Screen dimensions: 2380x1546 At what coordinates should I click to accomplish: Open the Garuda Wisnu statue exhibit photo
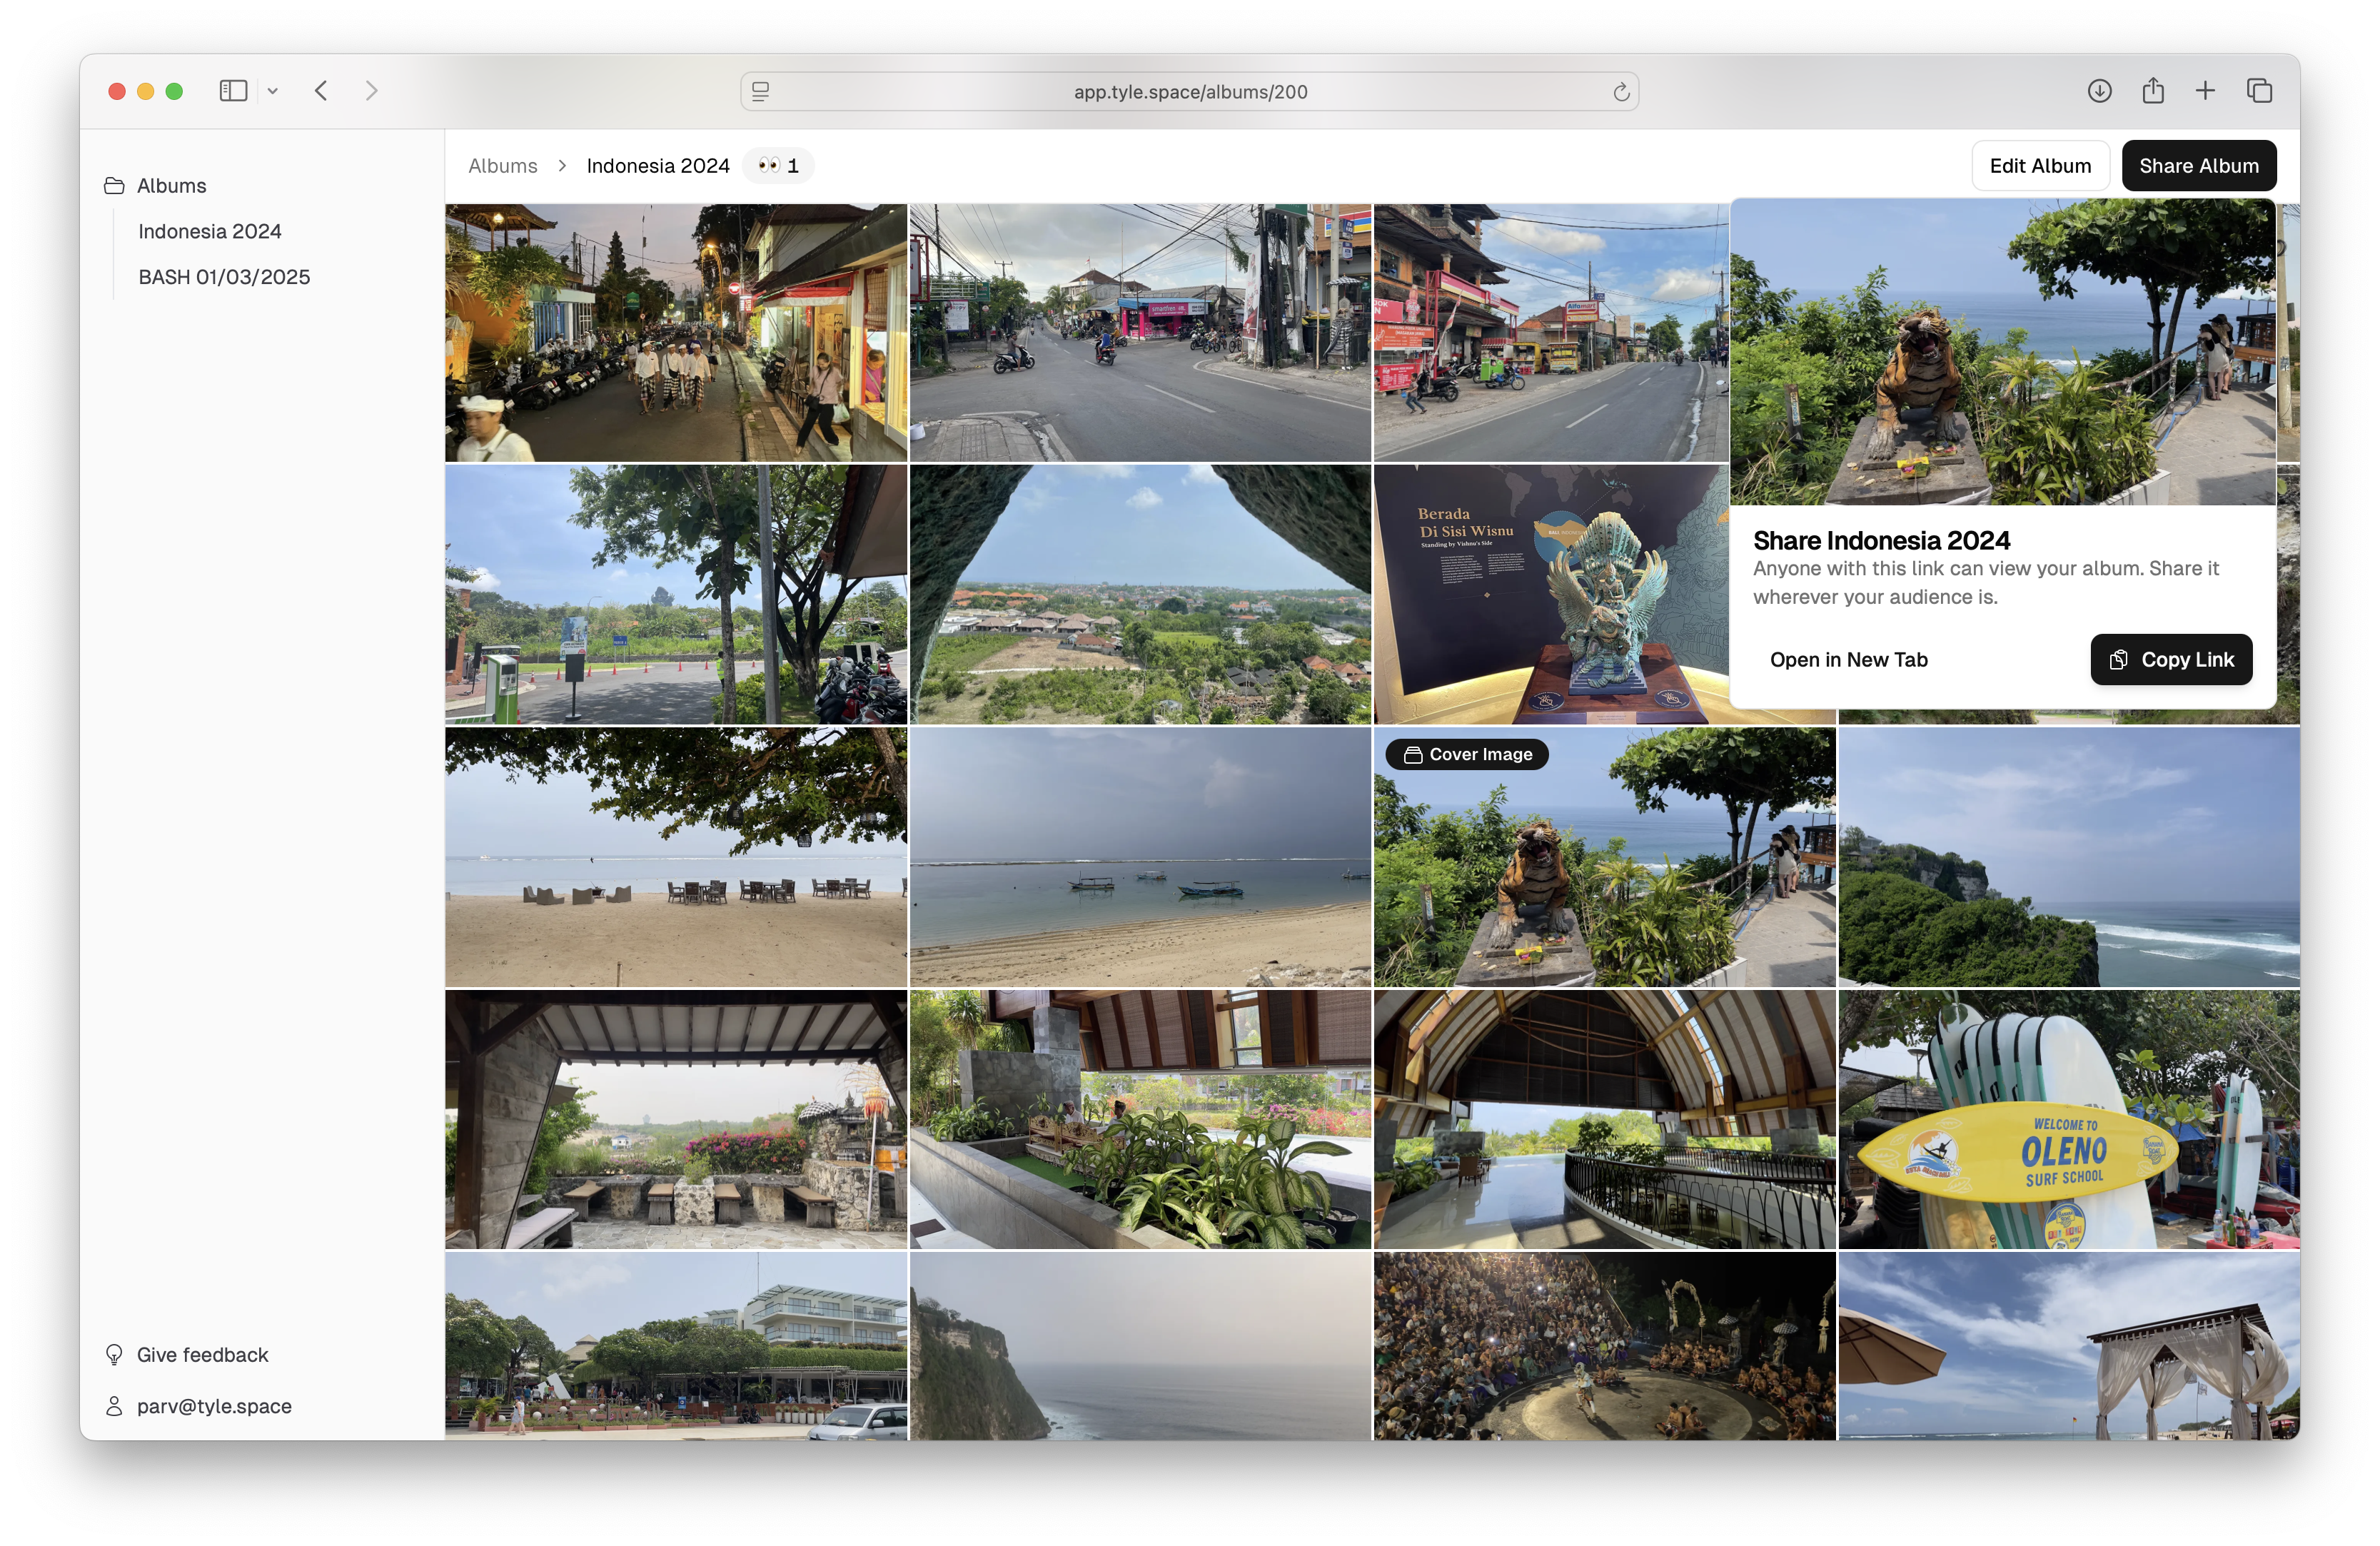(x=1551, y=595)
